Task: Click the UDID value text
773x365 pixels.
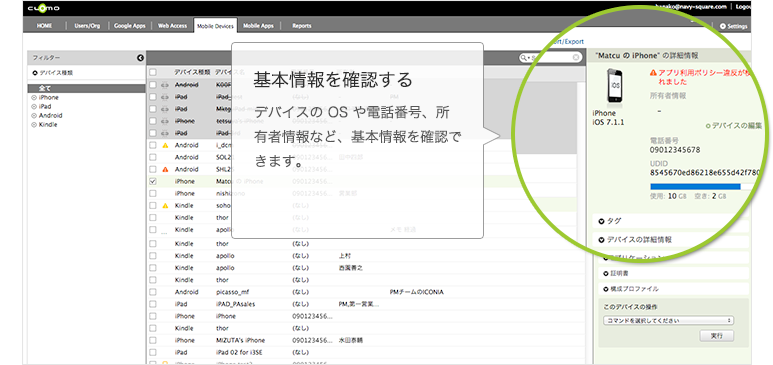Action: pyautogui.click(x=704, y=173)
